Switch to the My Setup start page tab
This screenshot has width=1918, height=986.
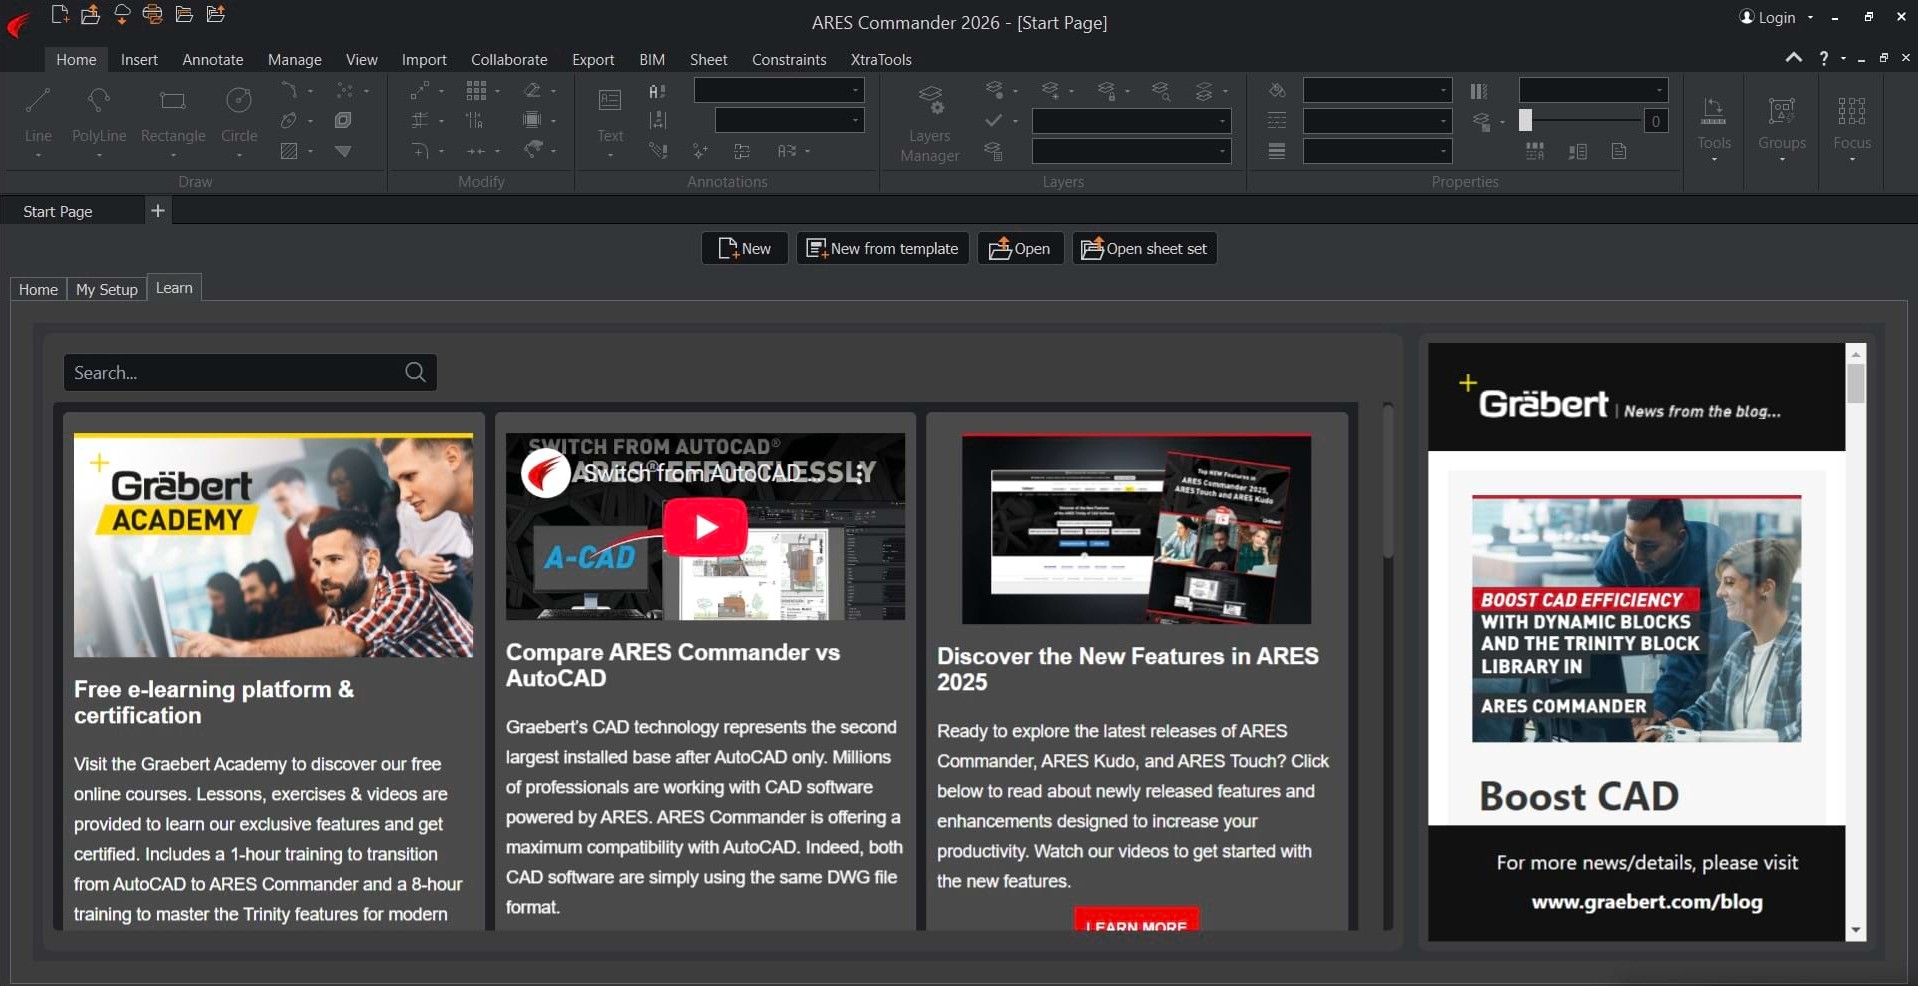click(x=107, y=289)
